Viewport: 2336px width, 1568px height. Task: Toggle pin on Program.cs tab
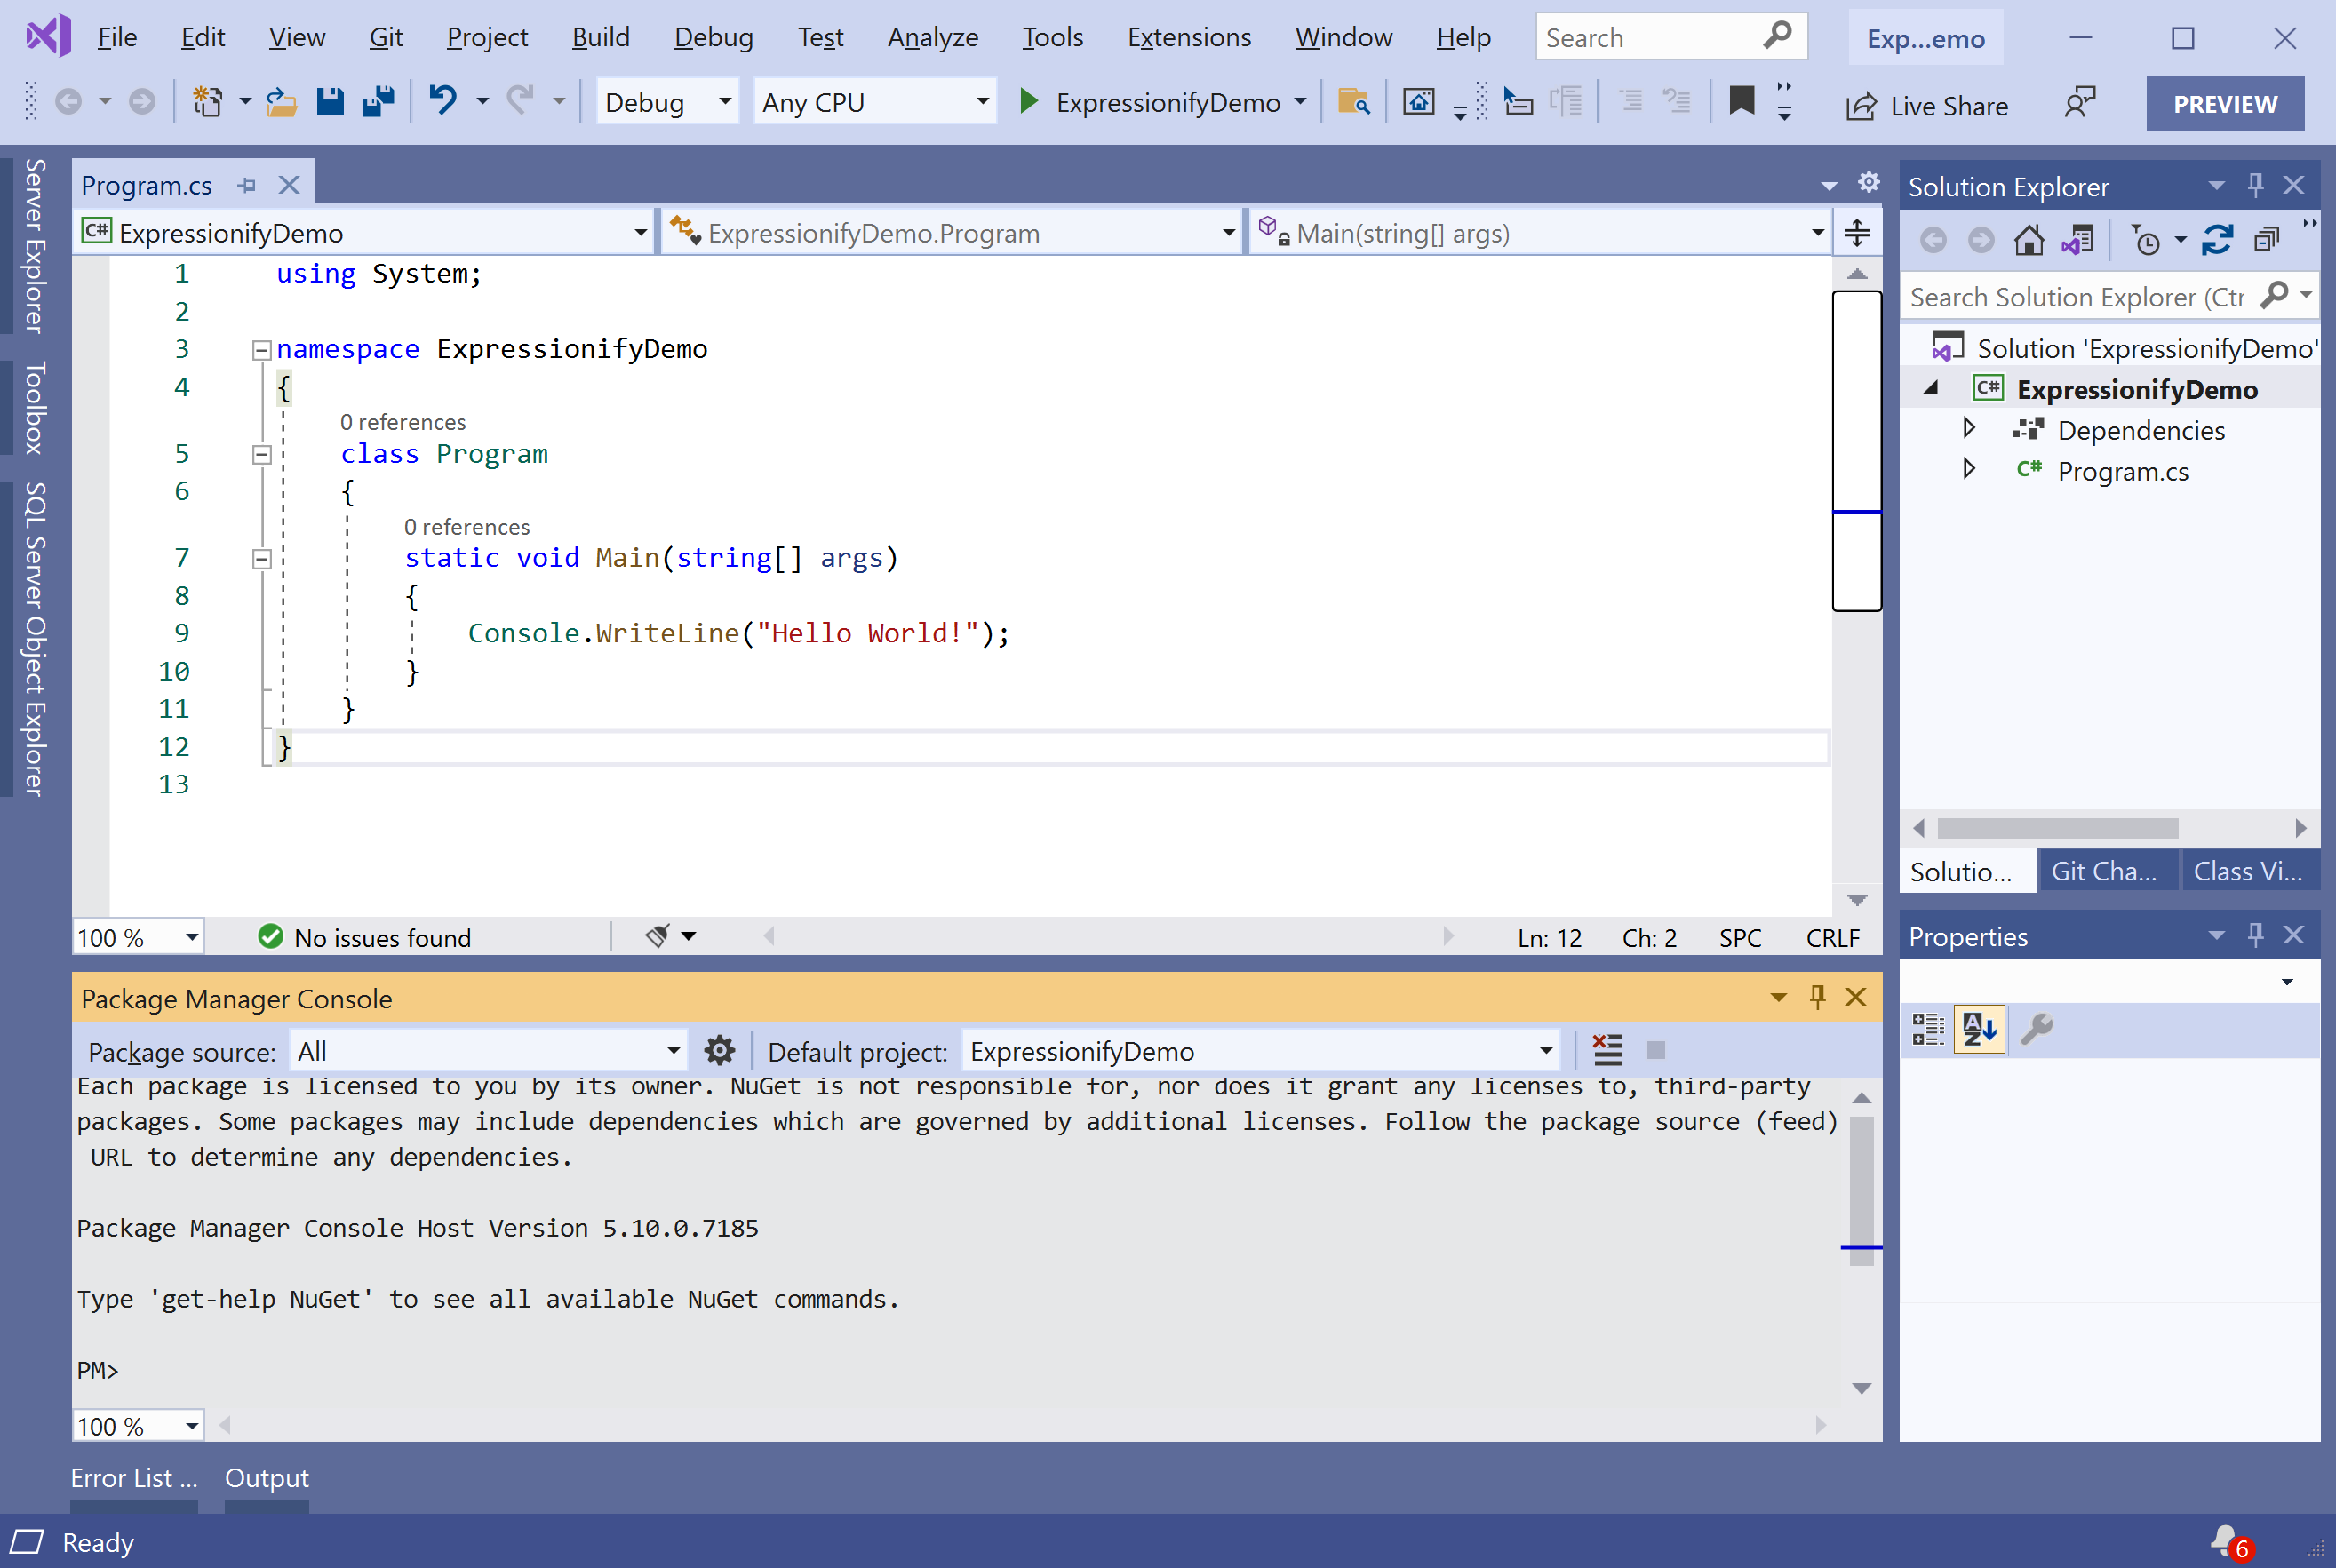coord(247,185)
